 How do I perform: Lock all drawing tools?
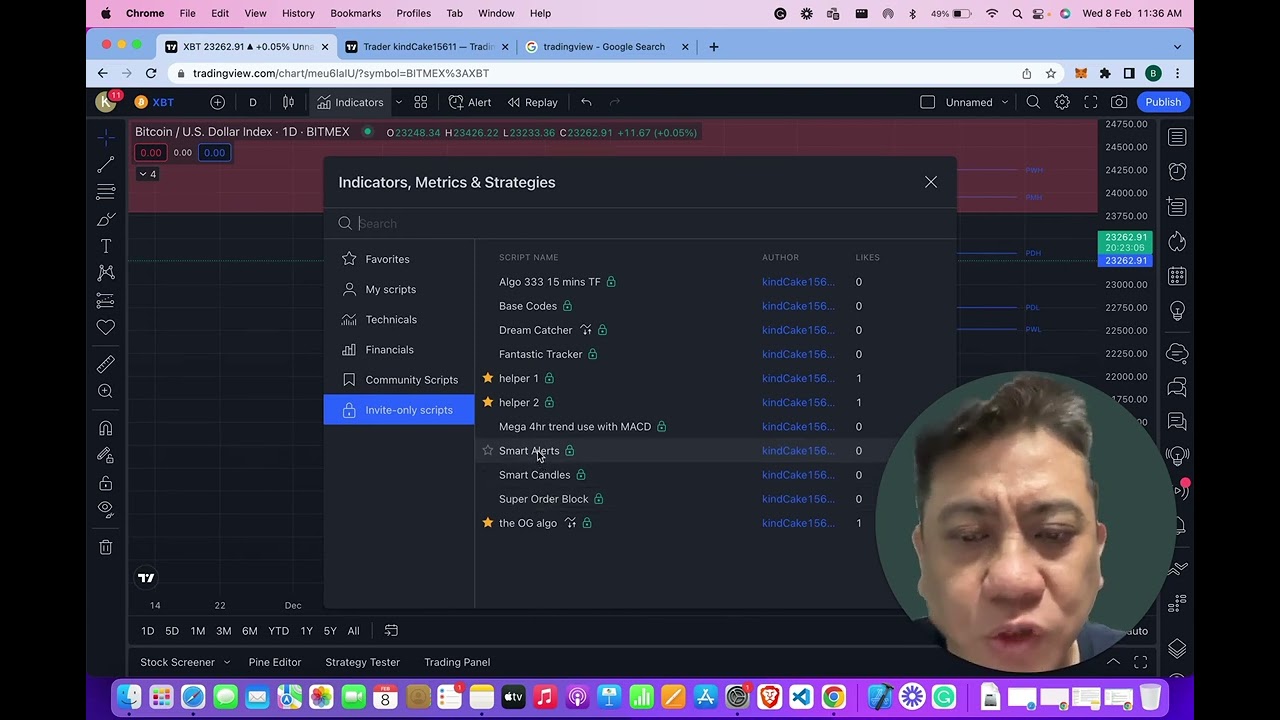pyautogui.click(x=106, y=483)
